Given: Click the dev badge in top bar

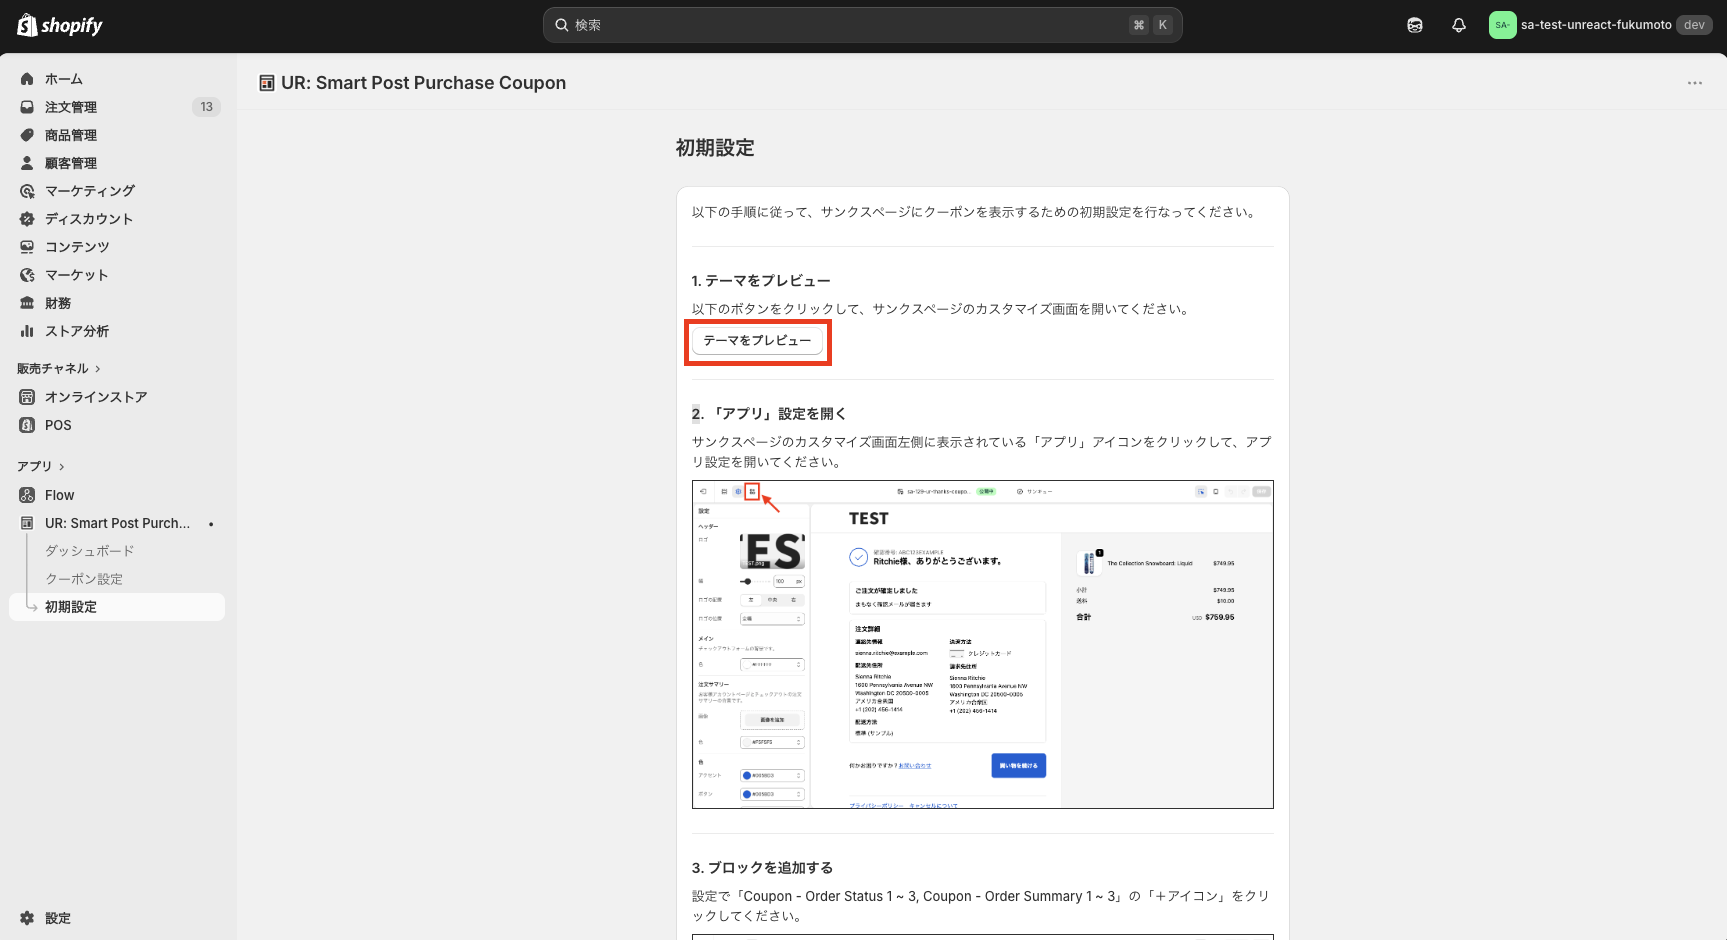Looking at the screenshot, I should pyautogui.click(x=1694, y=25).
